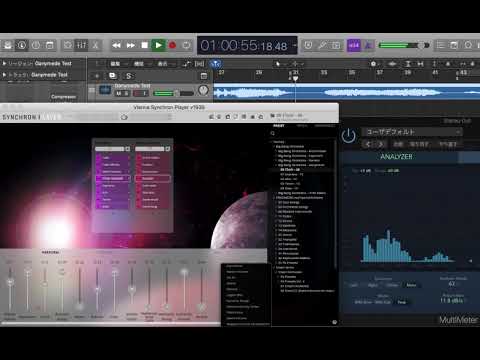Click the ペースト paste button in MultiMeter
The height and width of the screenshot is (360, 480).
(448, 144)
